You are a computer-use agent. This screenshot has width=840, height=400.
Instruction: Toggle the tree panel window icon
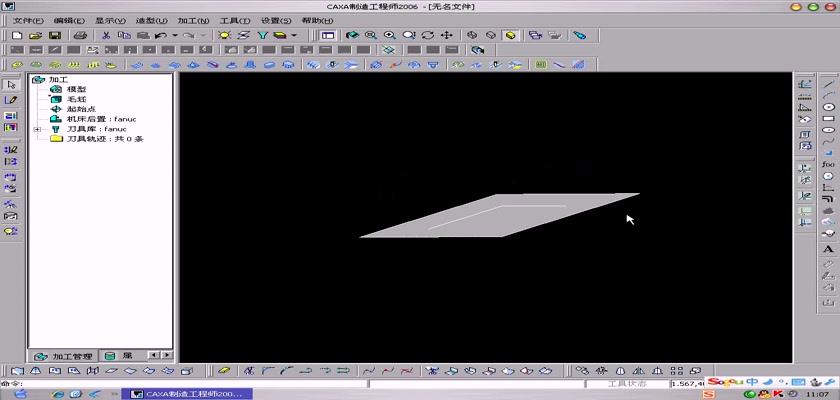[328, 35]
